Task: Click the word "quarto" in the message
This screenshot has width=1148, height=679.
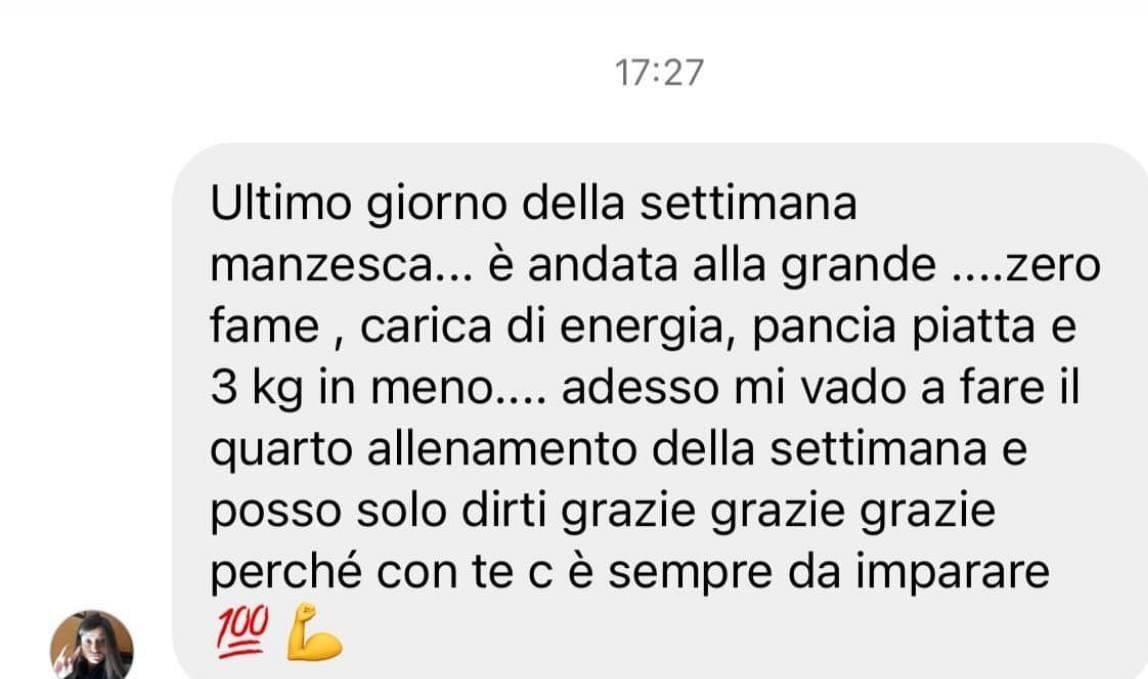Action: pos(281,451)
